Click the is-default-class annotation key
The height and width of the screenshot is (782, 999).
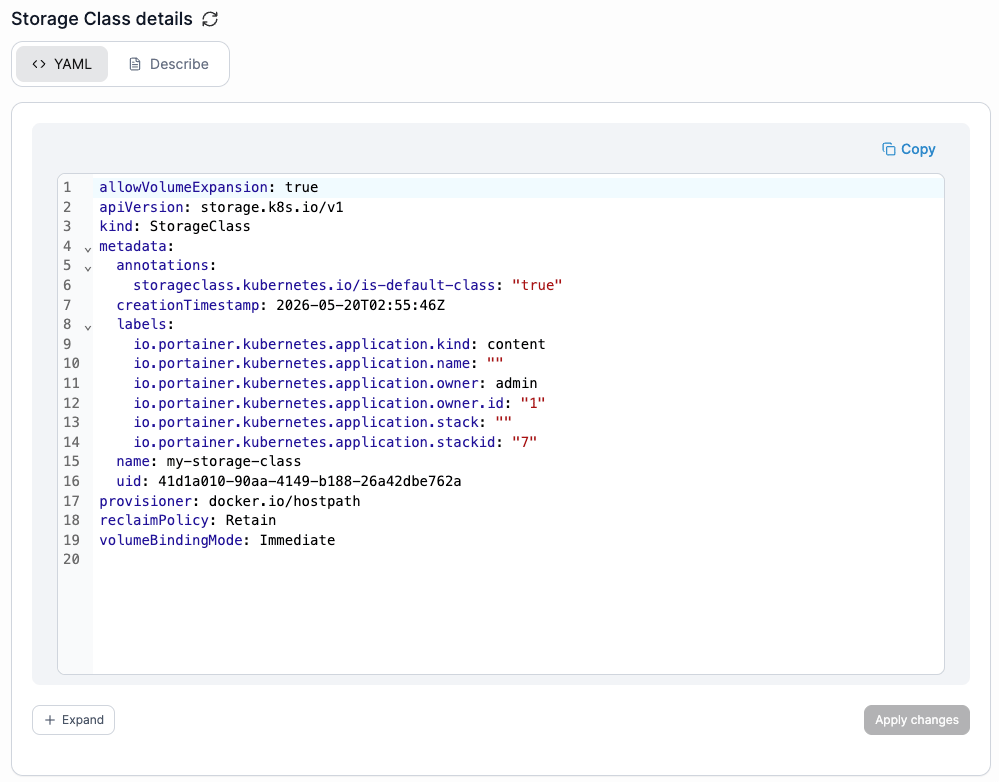tap(314, 285)
